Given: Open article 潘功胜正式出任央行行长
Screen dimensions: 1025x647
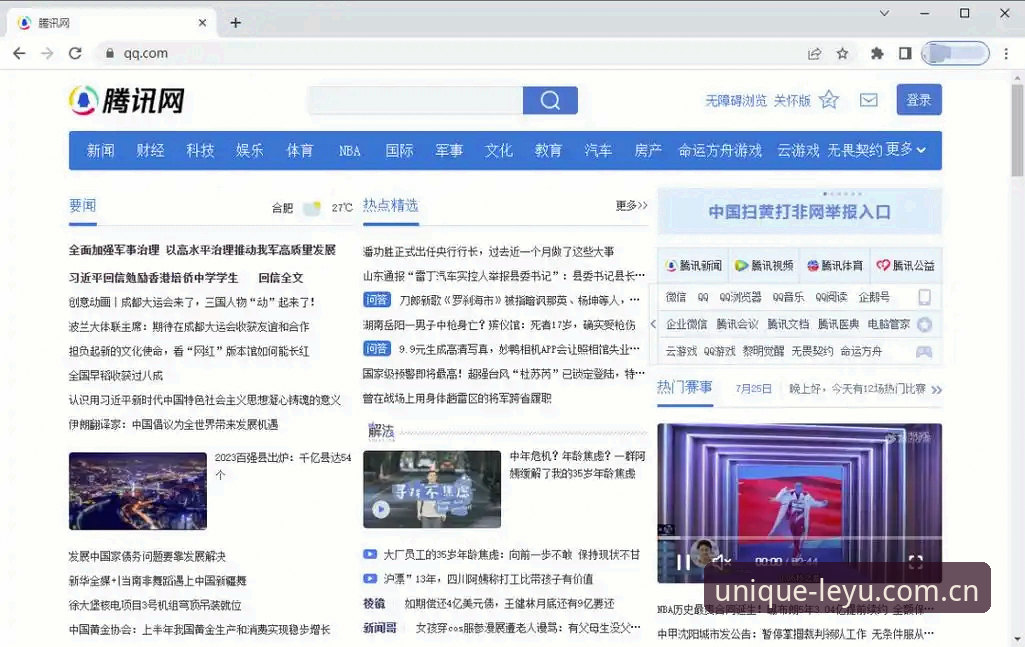Looking at the screenshot, I should point(488,252).
